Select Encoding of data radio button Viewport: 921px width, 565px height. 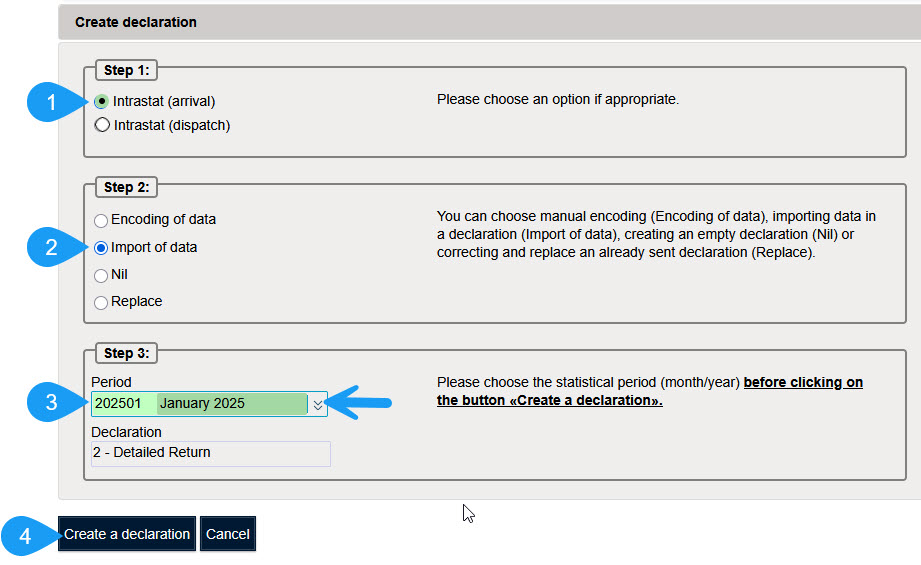101,220
